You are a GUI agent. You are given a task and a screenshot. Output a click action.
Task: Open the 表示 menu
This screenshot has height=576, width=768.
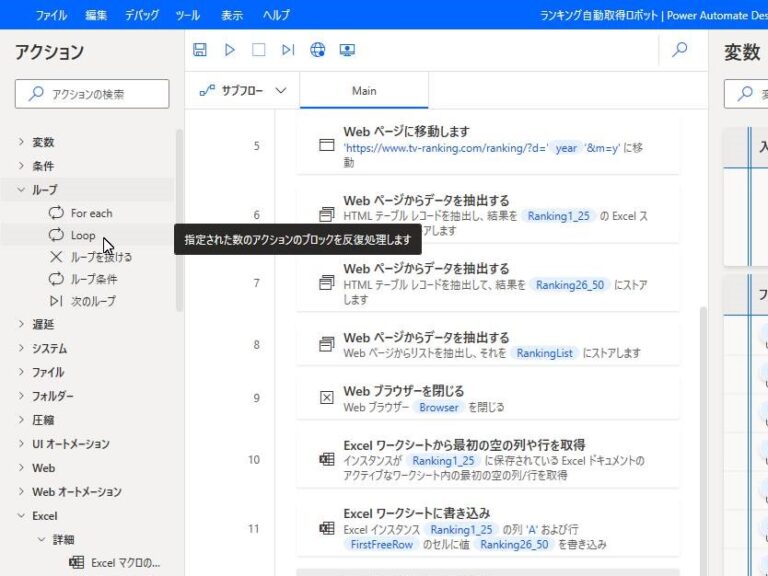232,15
